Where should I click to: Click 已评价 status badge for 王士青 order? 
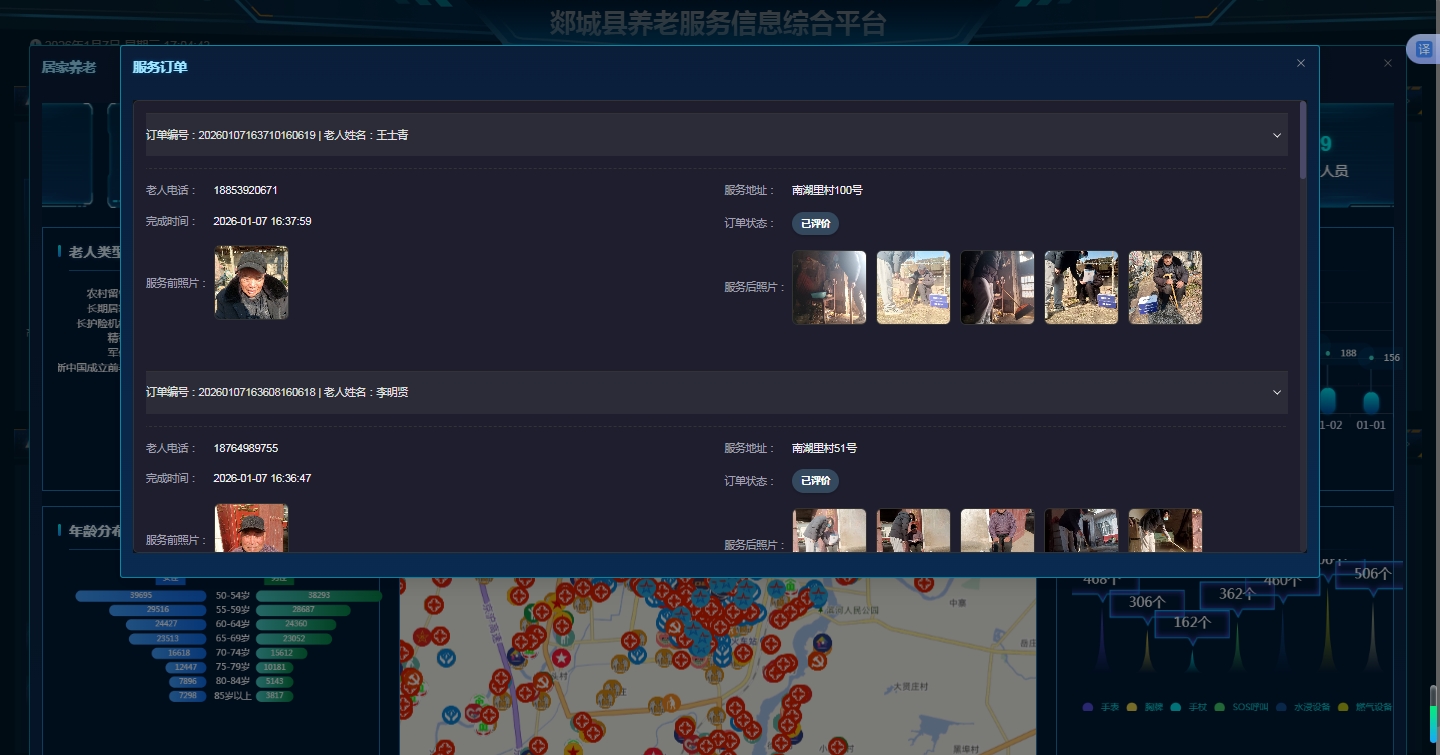pos(815,223)
